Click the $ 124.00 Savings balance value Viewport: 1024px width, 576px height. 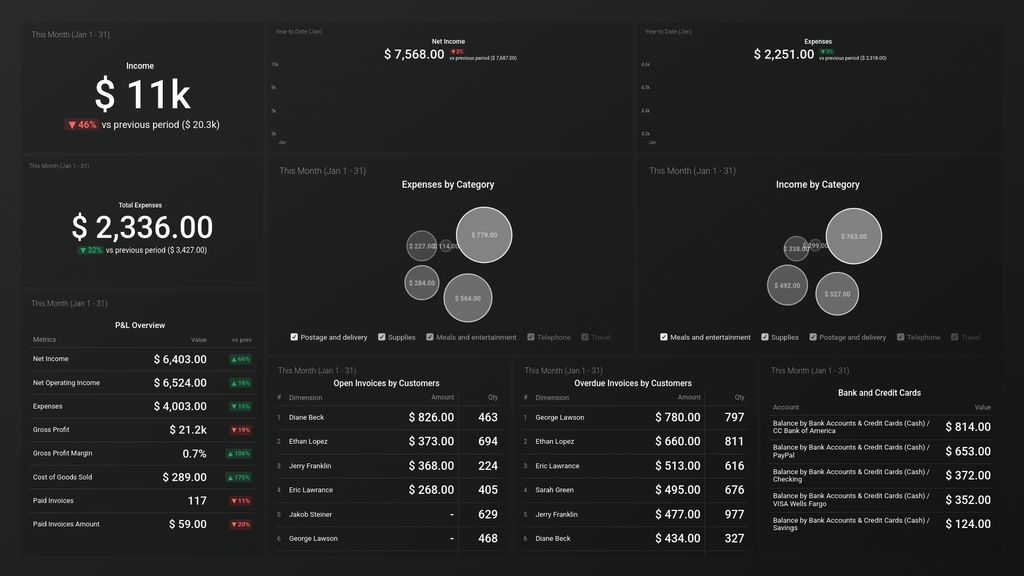tap(968, 524)
